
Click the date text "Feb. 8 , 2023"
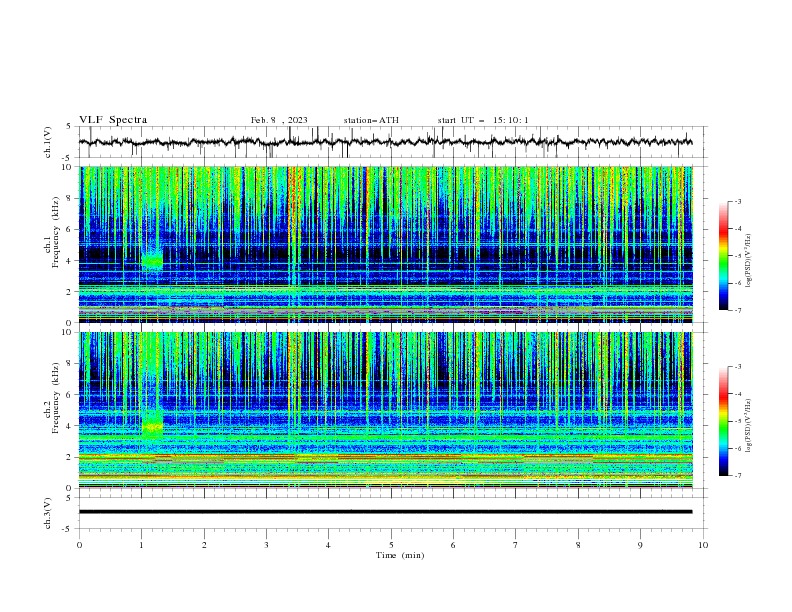coord(279,120)
